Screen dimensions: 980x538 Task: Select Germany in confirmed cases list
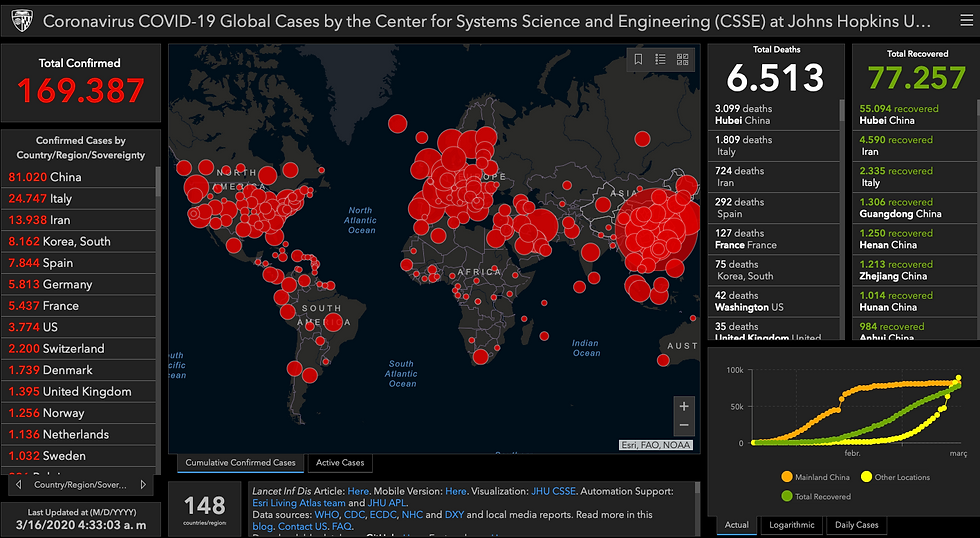click(x=78, y=284)
